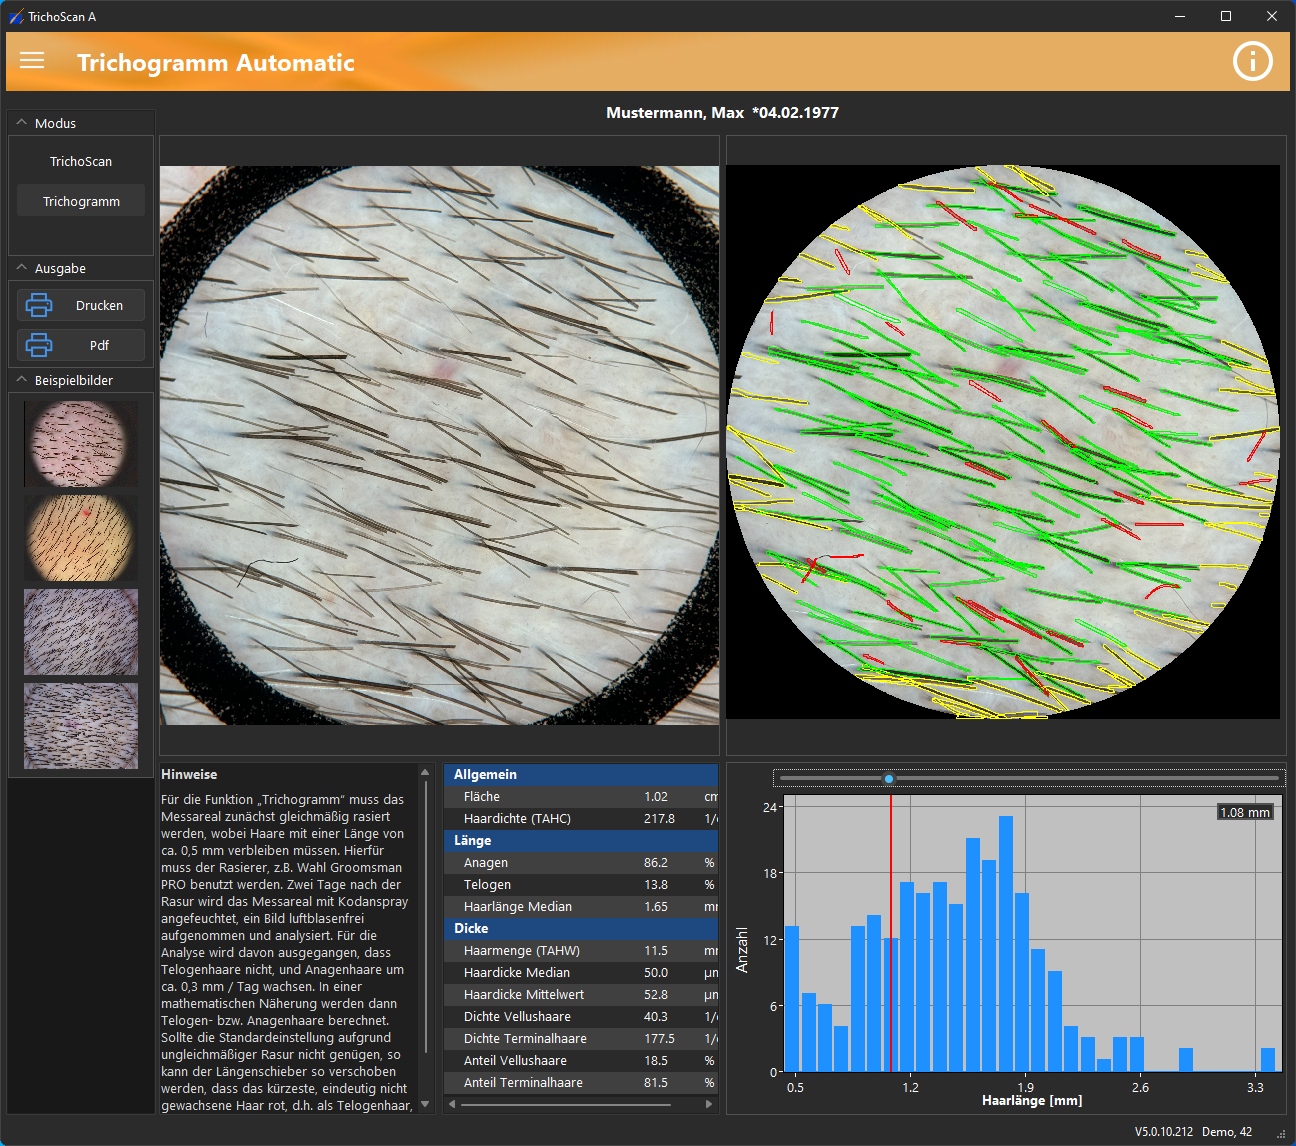Move the hair length slider handle
The image size is (1296, 1146).
point(889,777)
